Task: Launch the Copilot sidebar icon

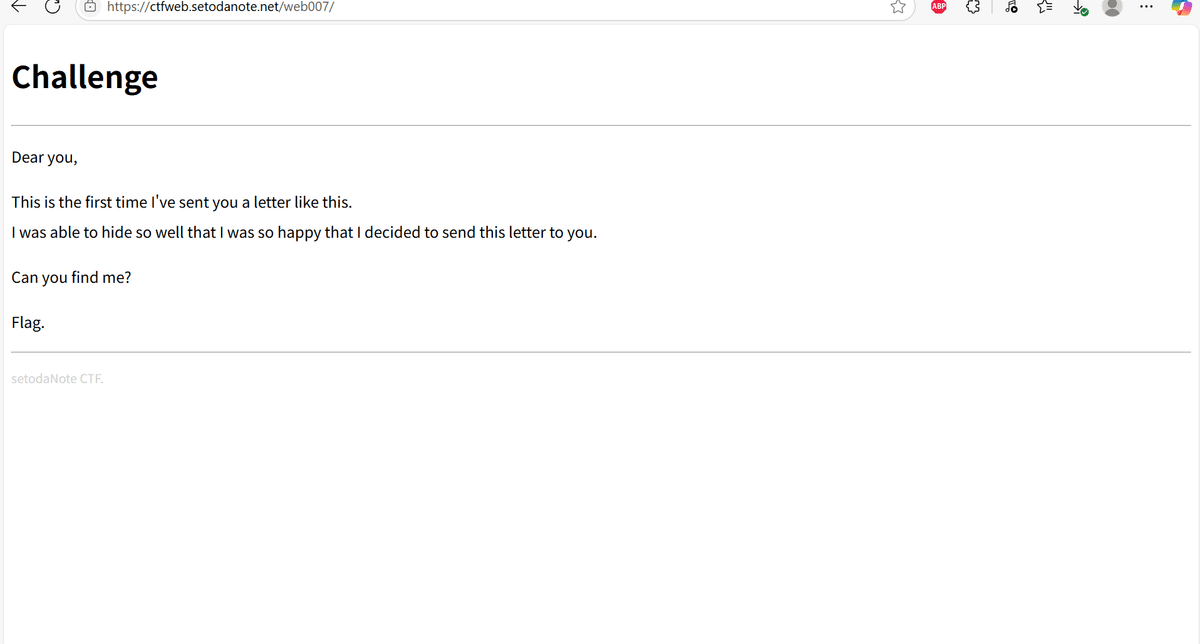Action: [1181, 7]
